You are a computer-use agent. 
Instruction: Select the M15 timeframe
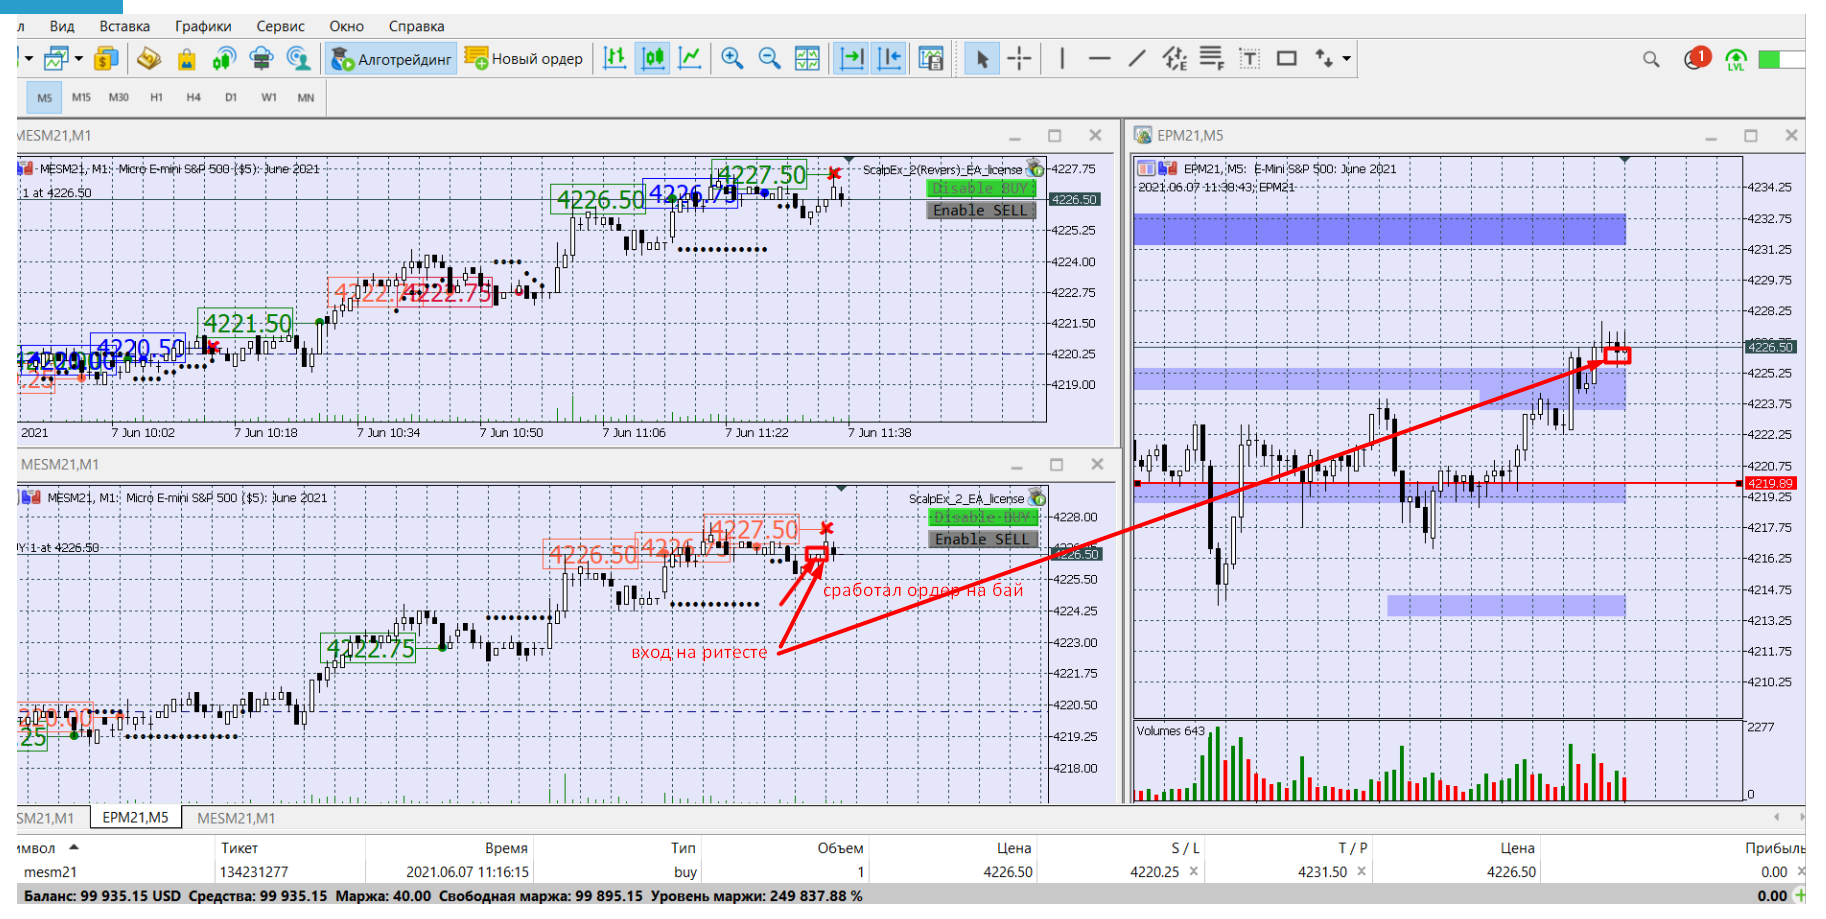pyautogui.click(x=81, y=98)
